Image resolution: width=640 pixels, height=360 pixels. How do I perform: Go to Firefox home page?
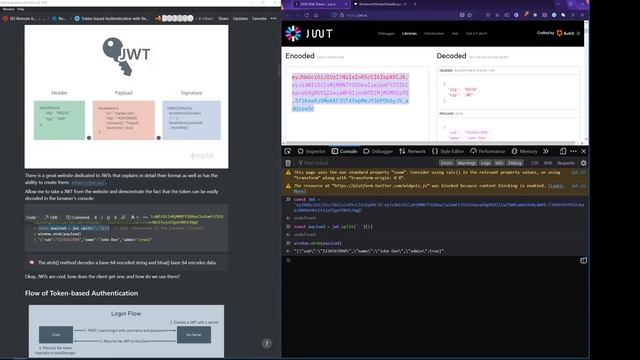coord(316,15)
